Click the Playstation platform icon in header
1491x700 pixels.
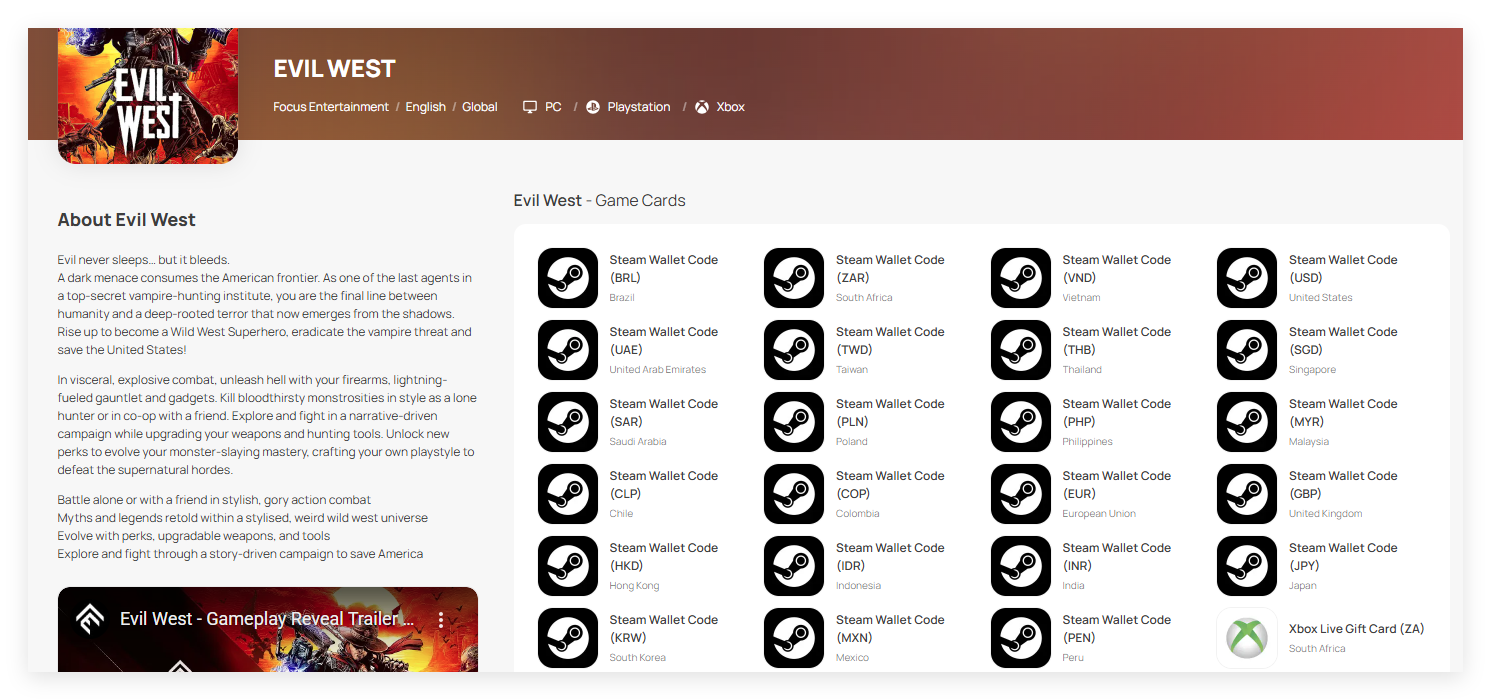coord(593,107)
